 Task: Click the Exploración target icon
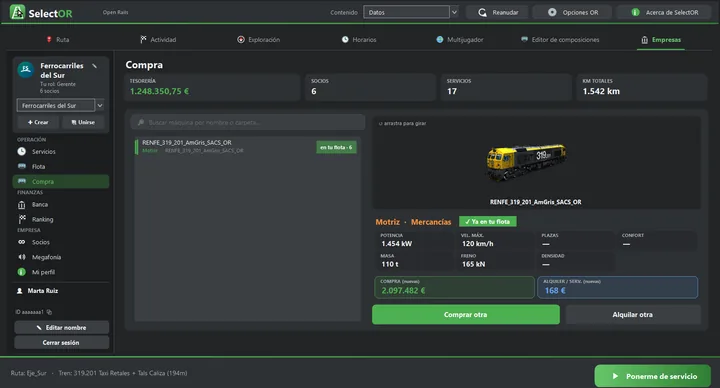[x=241, y=39]
